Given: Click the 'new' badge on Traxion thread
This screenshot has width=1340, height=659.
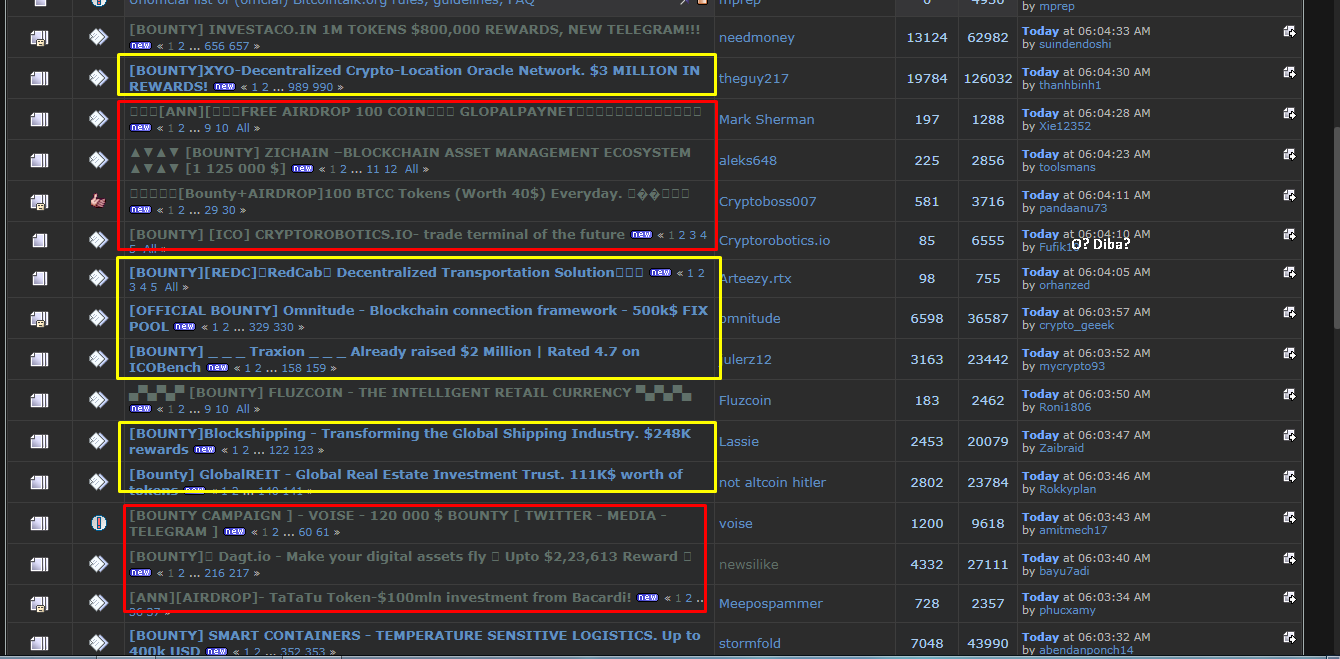Looking at the screenshot, I should (218, 368).
